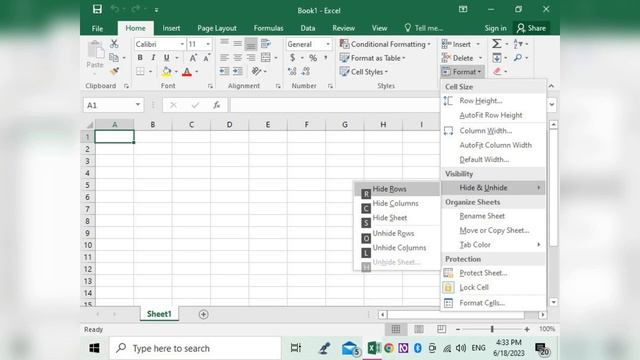Click the New Sheet plus button
The width and height of the screenshot is (640, 360).
point(203,314)
